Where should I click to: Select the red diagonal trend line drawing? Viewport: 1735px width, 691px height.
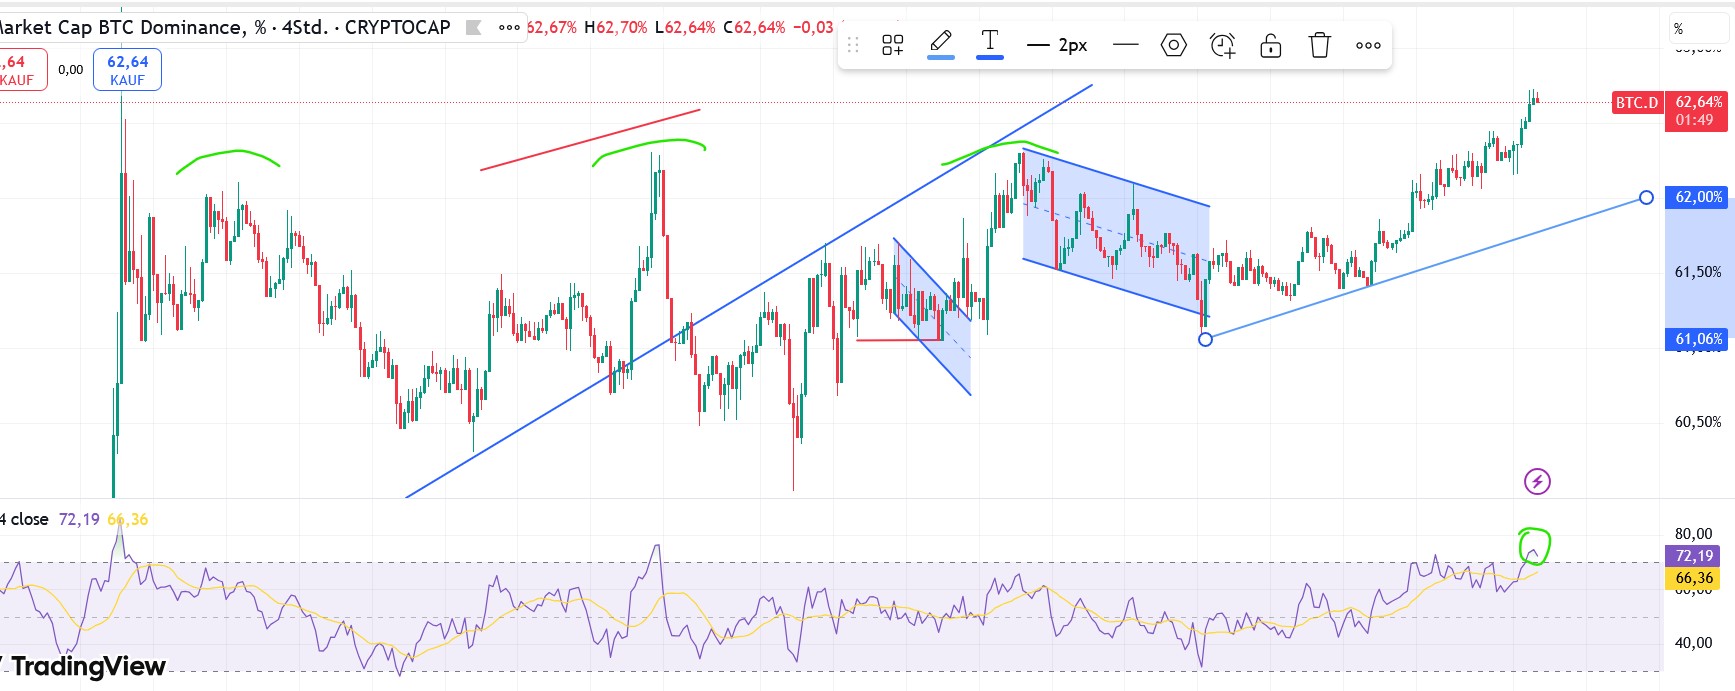click(x=590, y=140)
